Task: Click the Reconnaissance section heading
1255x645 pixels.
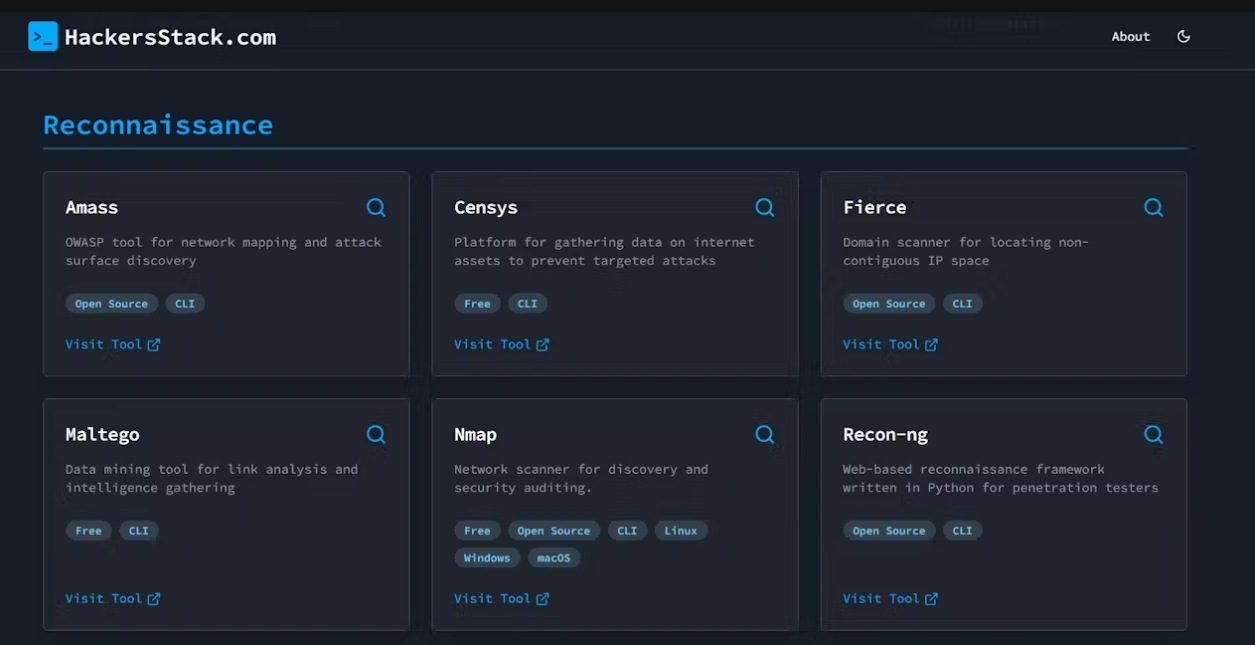Action: (x=158, y=125)
